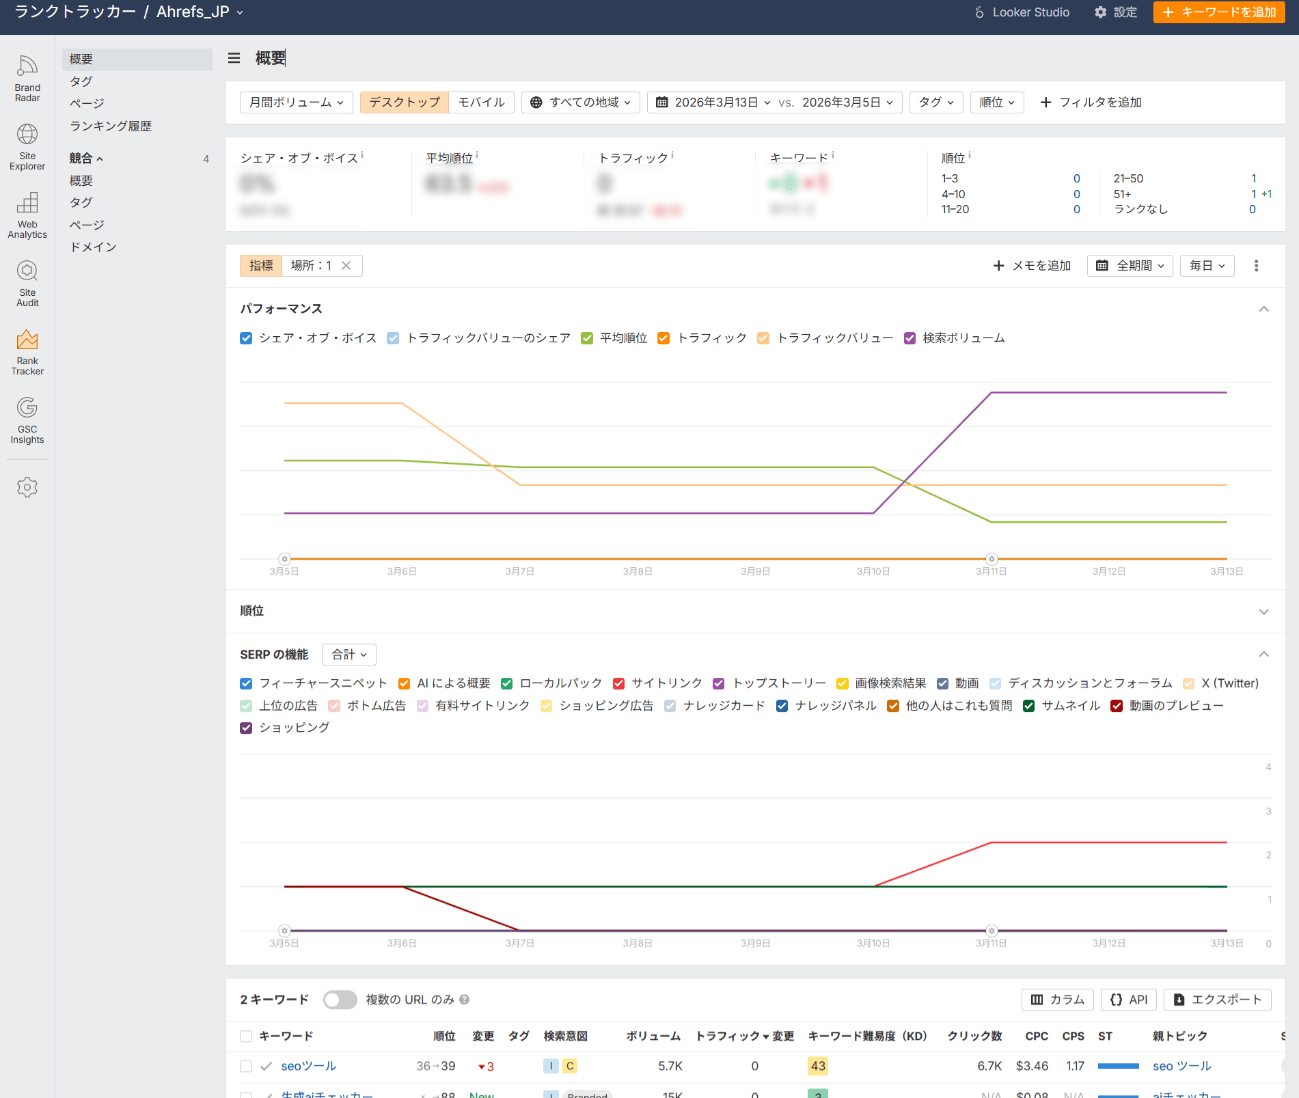The height and width of the screenshot is (1098, 1299).
Task: Open GSC Insights from the sidebar
Action: [27, 420]
